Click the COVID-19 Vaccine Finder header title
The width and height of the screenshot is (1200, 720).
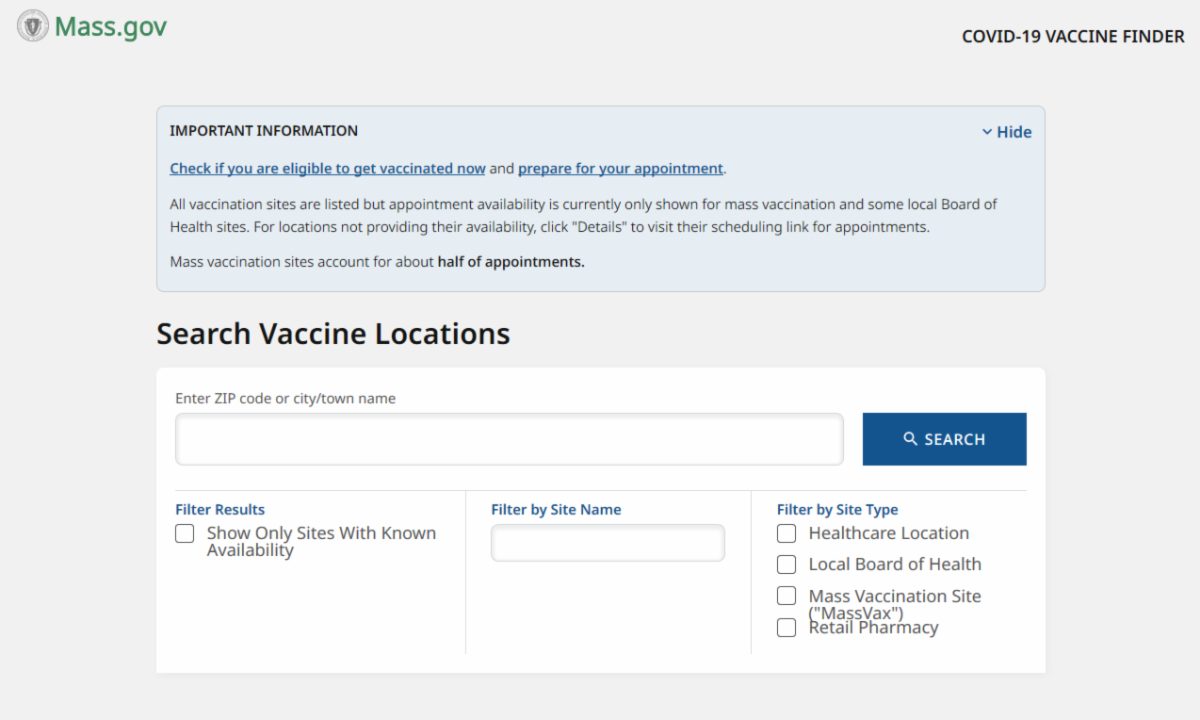[1072, 37]
